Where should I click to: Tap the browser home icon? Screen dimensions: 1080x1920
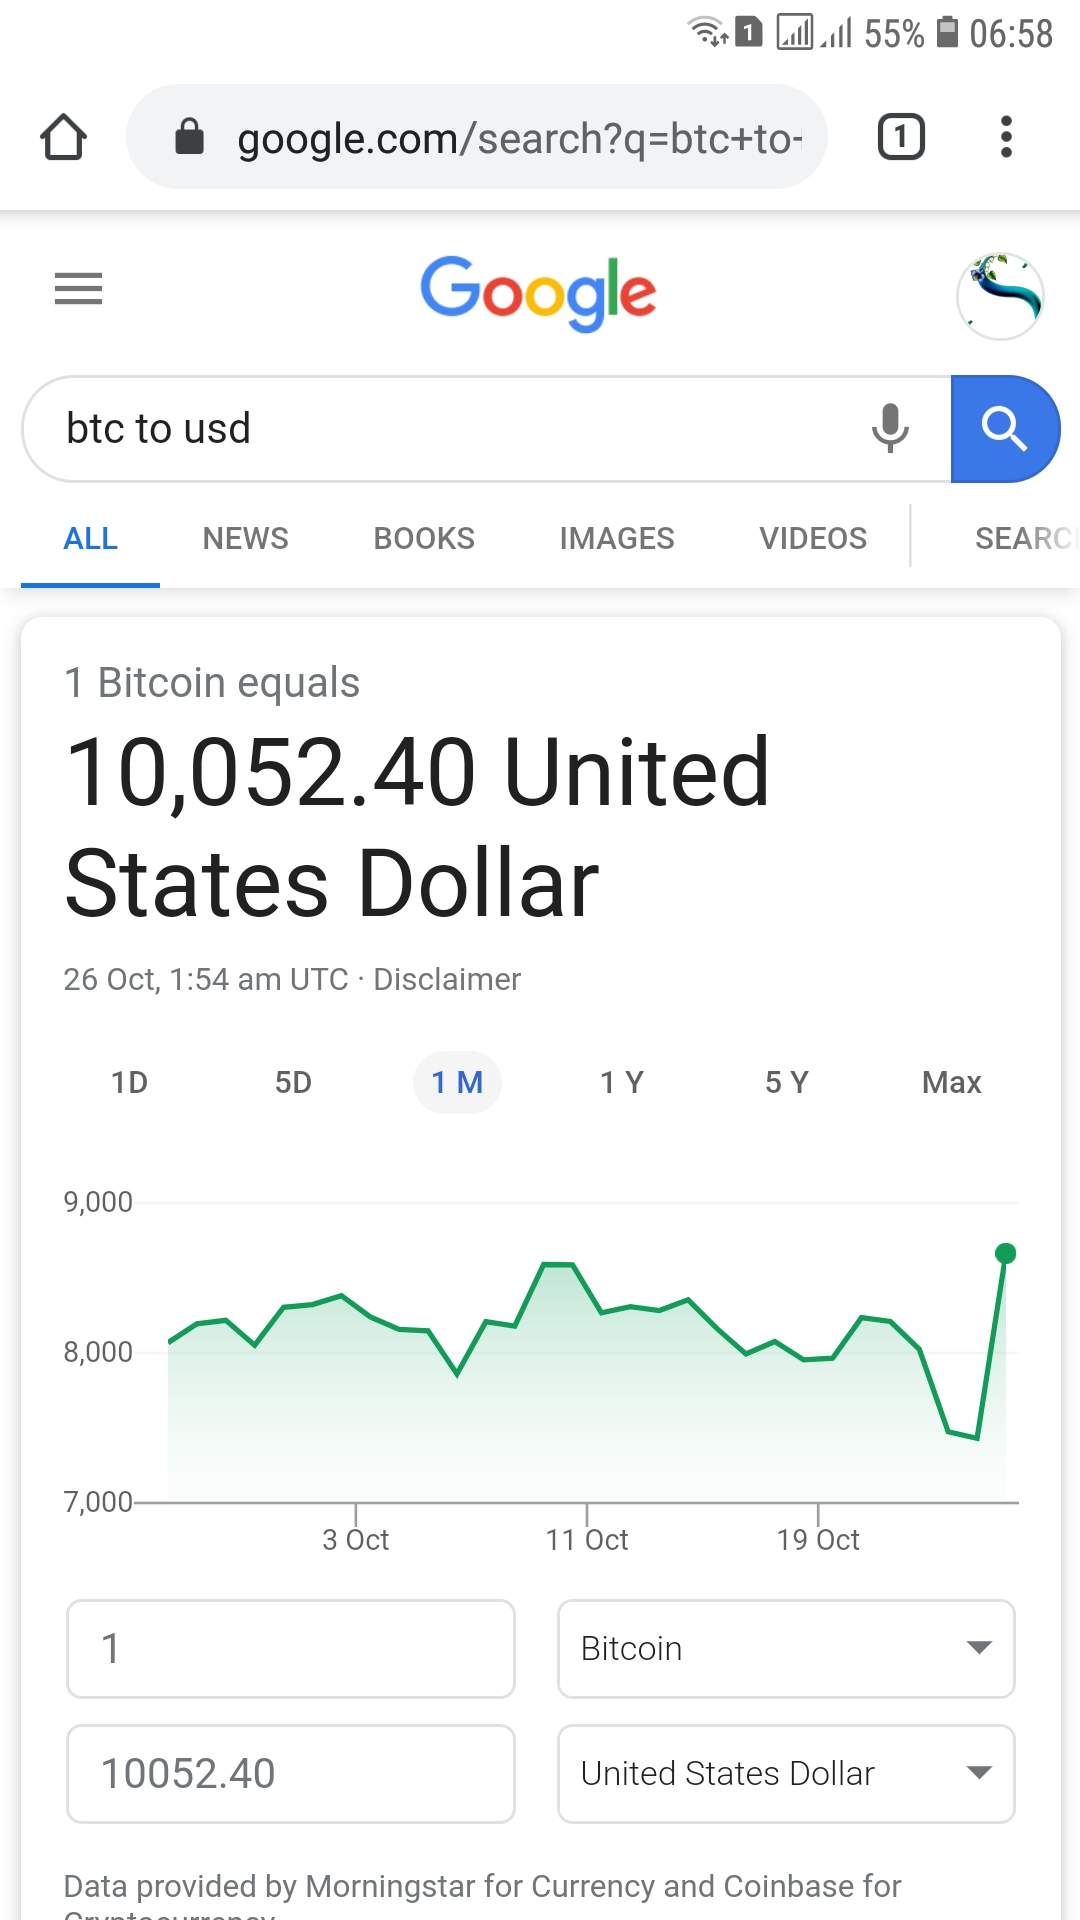[x=63, y=137]
